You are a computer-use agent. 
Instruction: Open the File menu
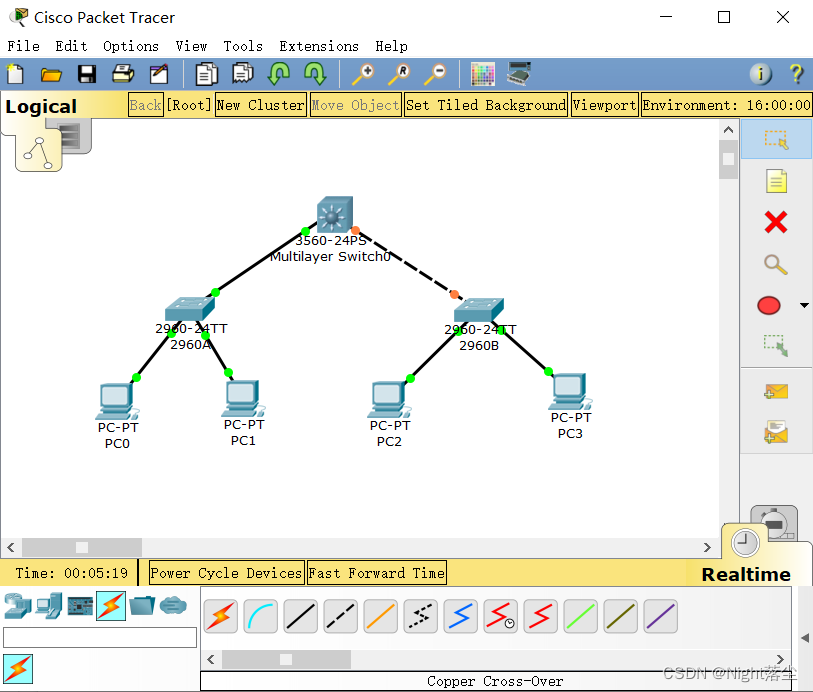click(x=23, y=46)
